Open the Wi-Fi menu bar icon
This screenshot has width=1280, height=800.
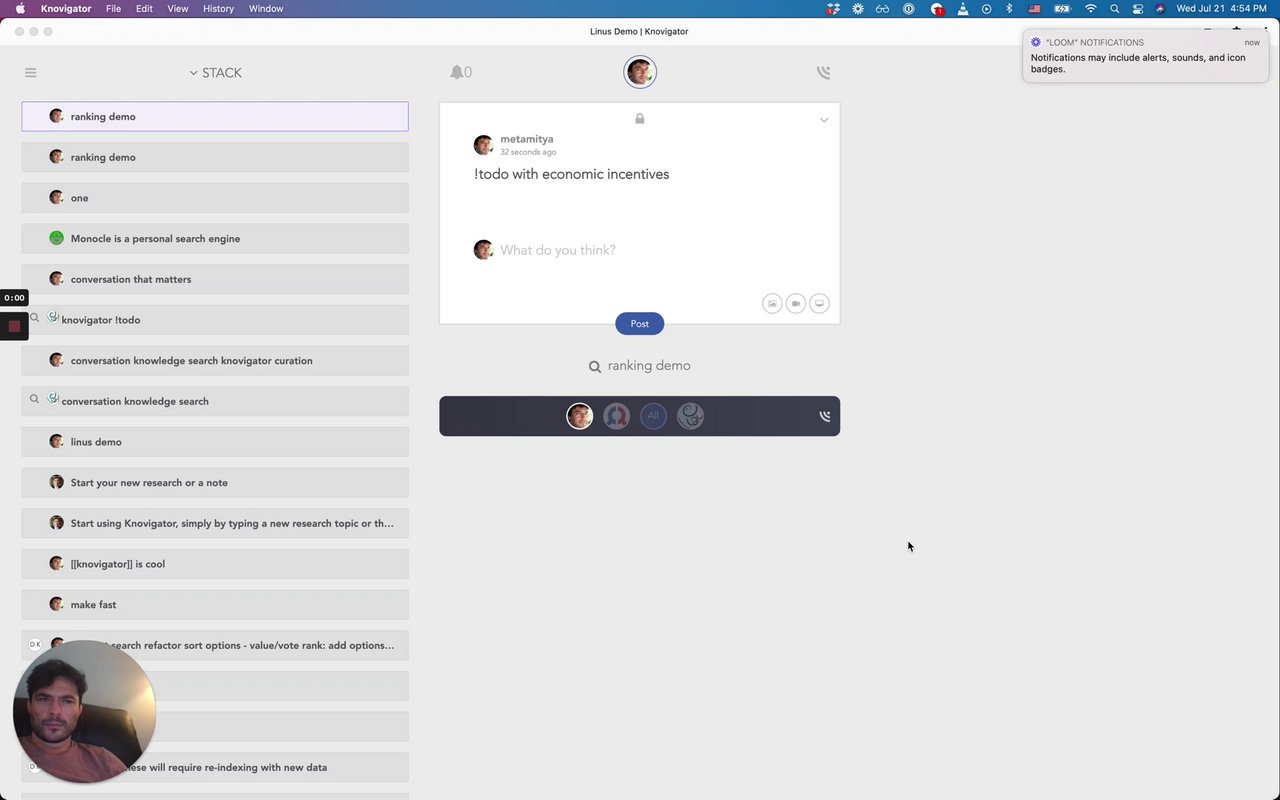tap(1091, 8)
